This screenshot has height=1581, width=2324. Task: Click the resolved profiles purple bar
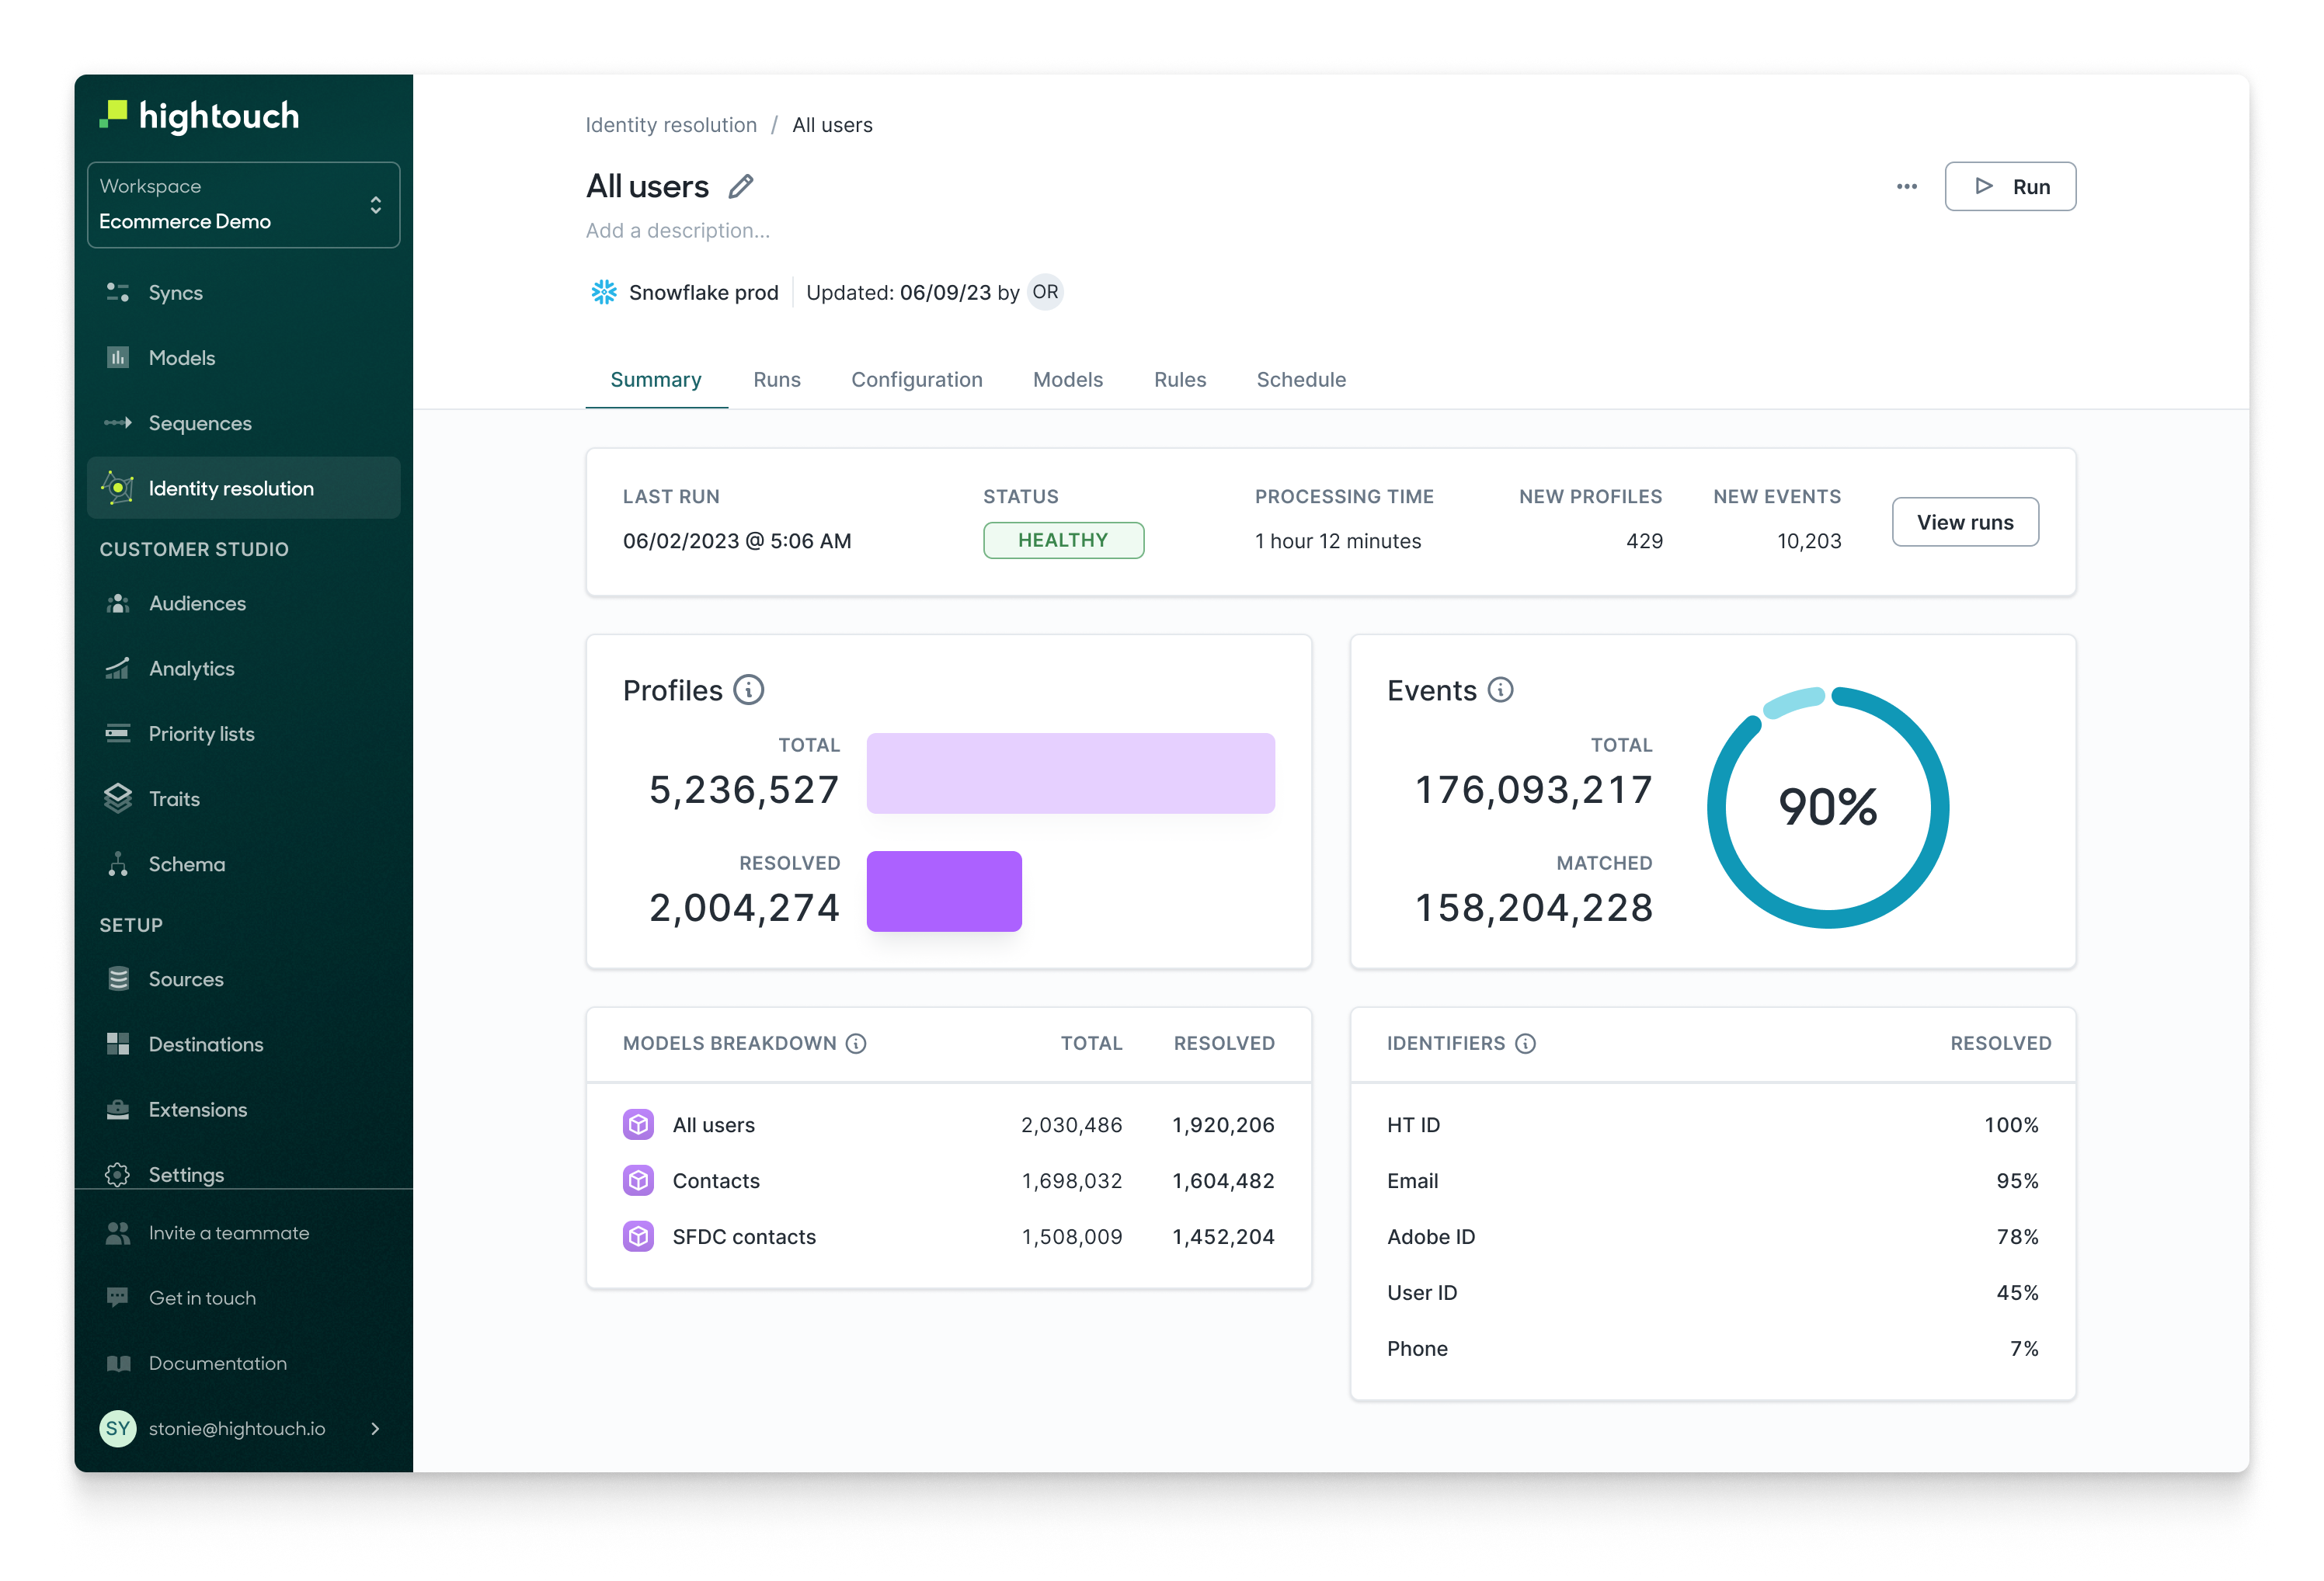click(943, 891)
